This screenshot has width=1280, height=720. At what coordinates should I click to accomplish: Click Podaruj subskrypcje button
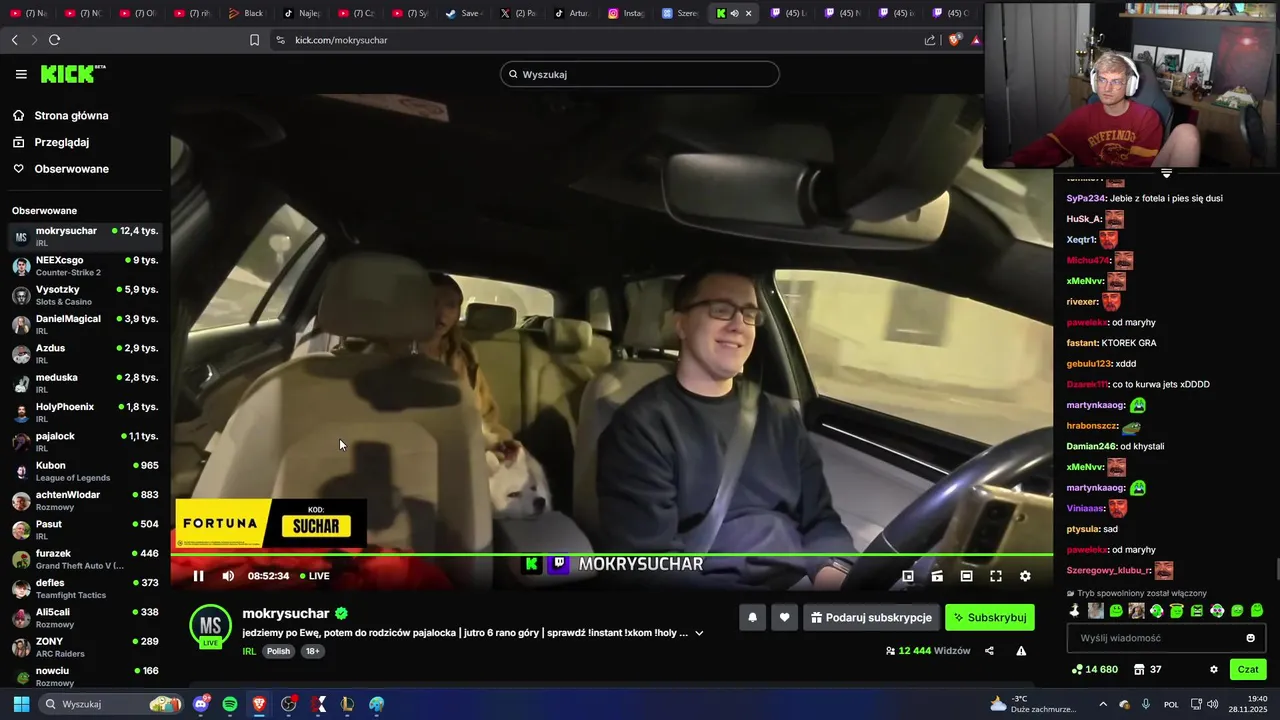coord(871,618)
